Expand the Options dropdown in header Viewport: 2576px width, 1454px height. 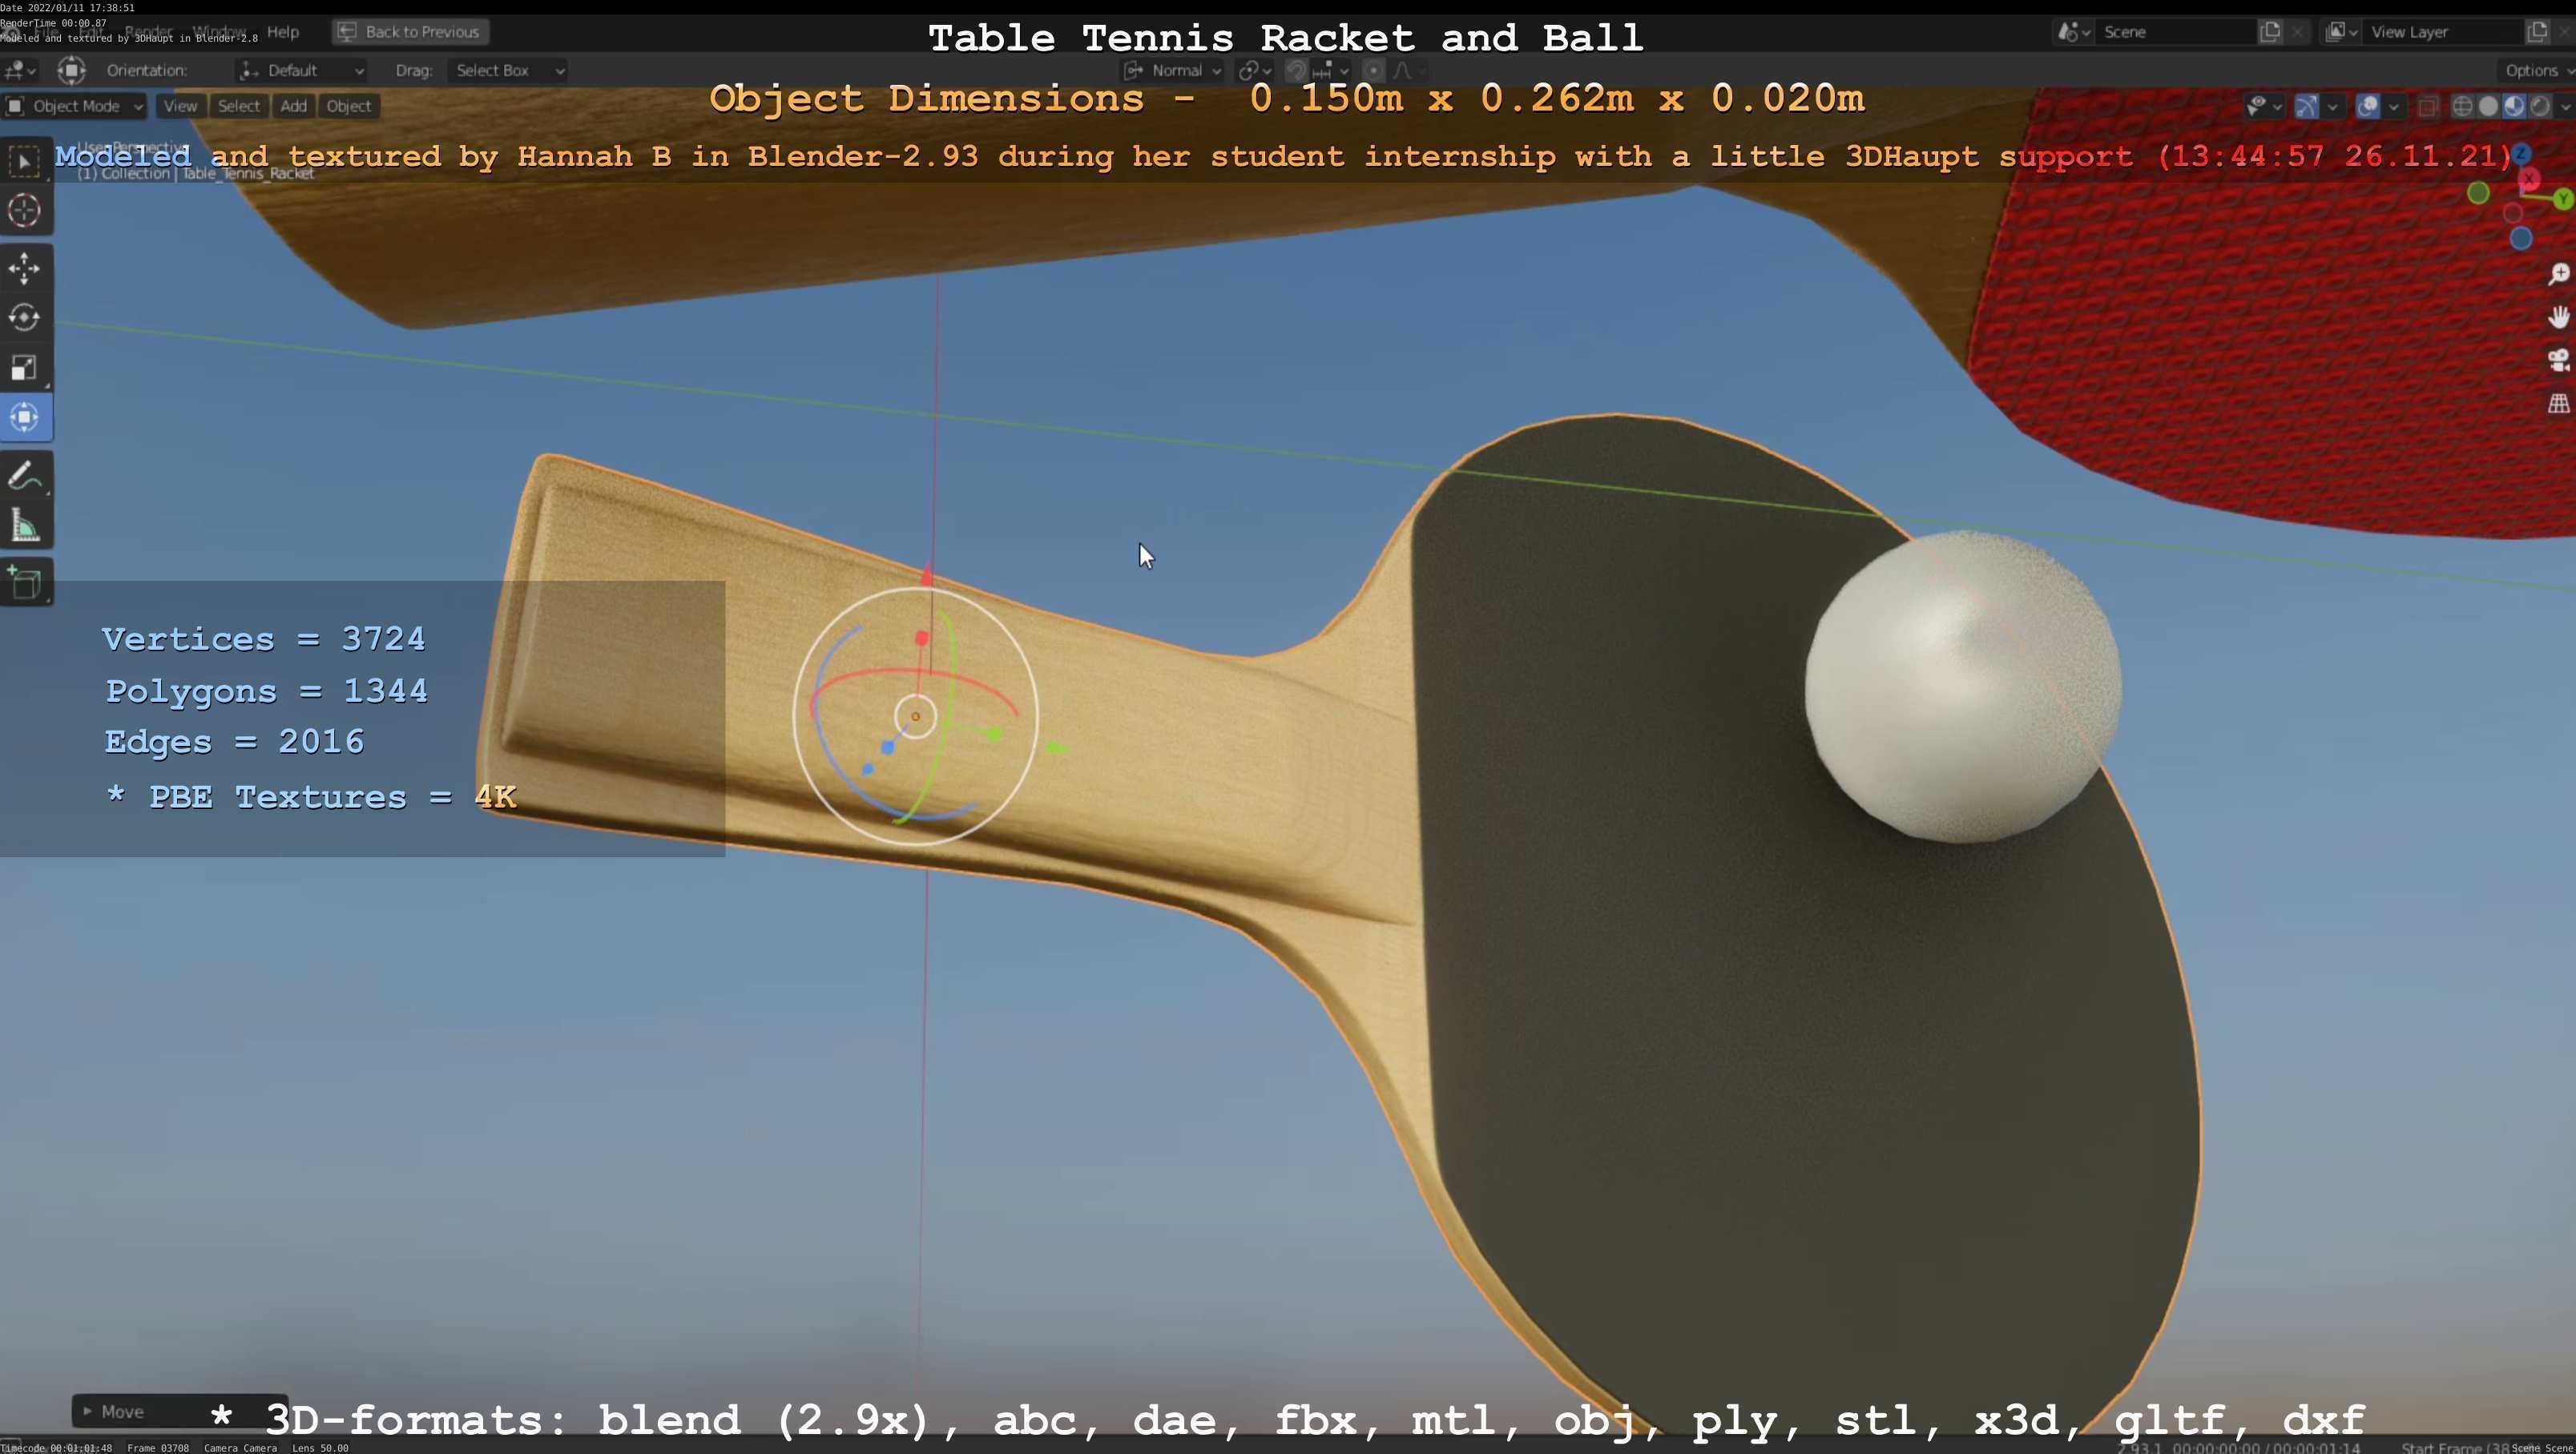point(2537,70)
